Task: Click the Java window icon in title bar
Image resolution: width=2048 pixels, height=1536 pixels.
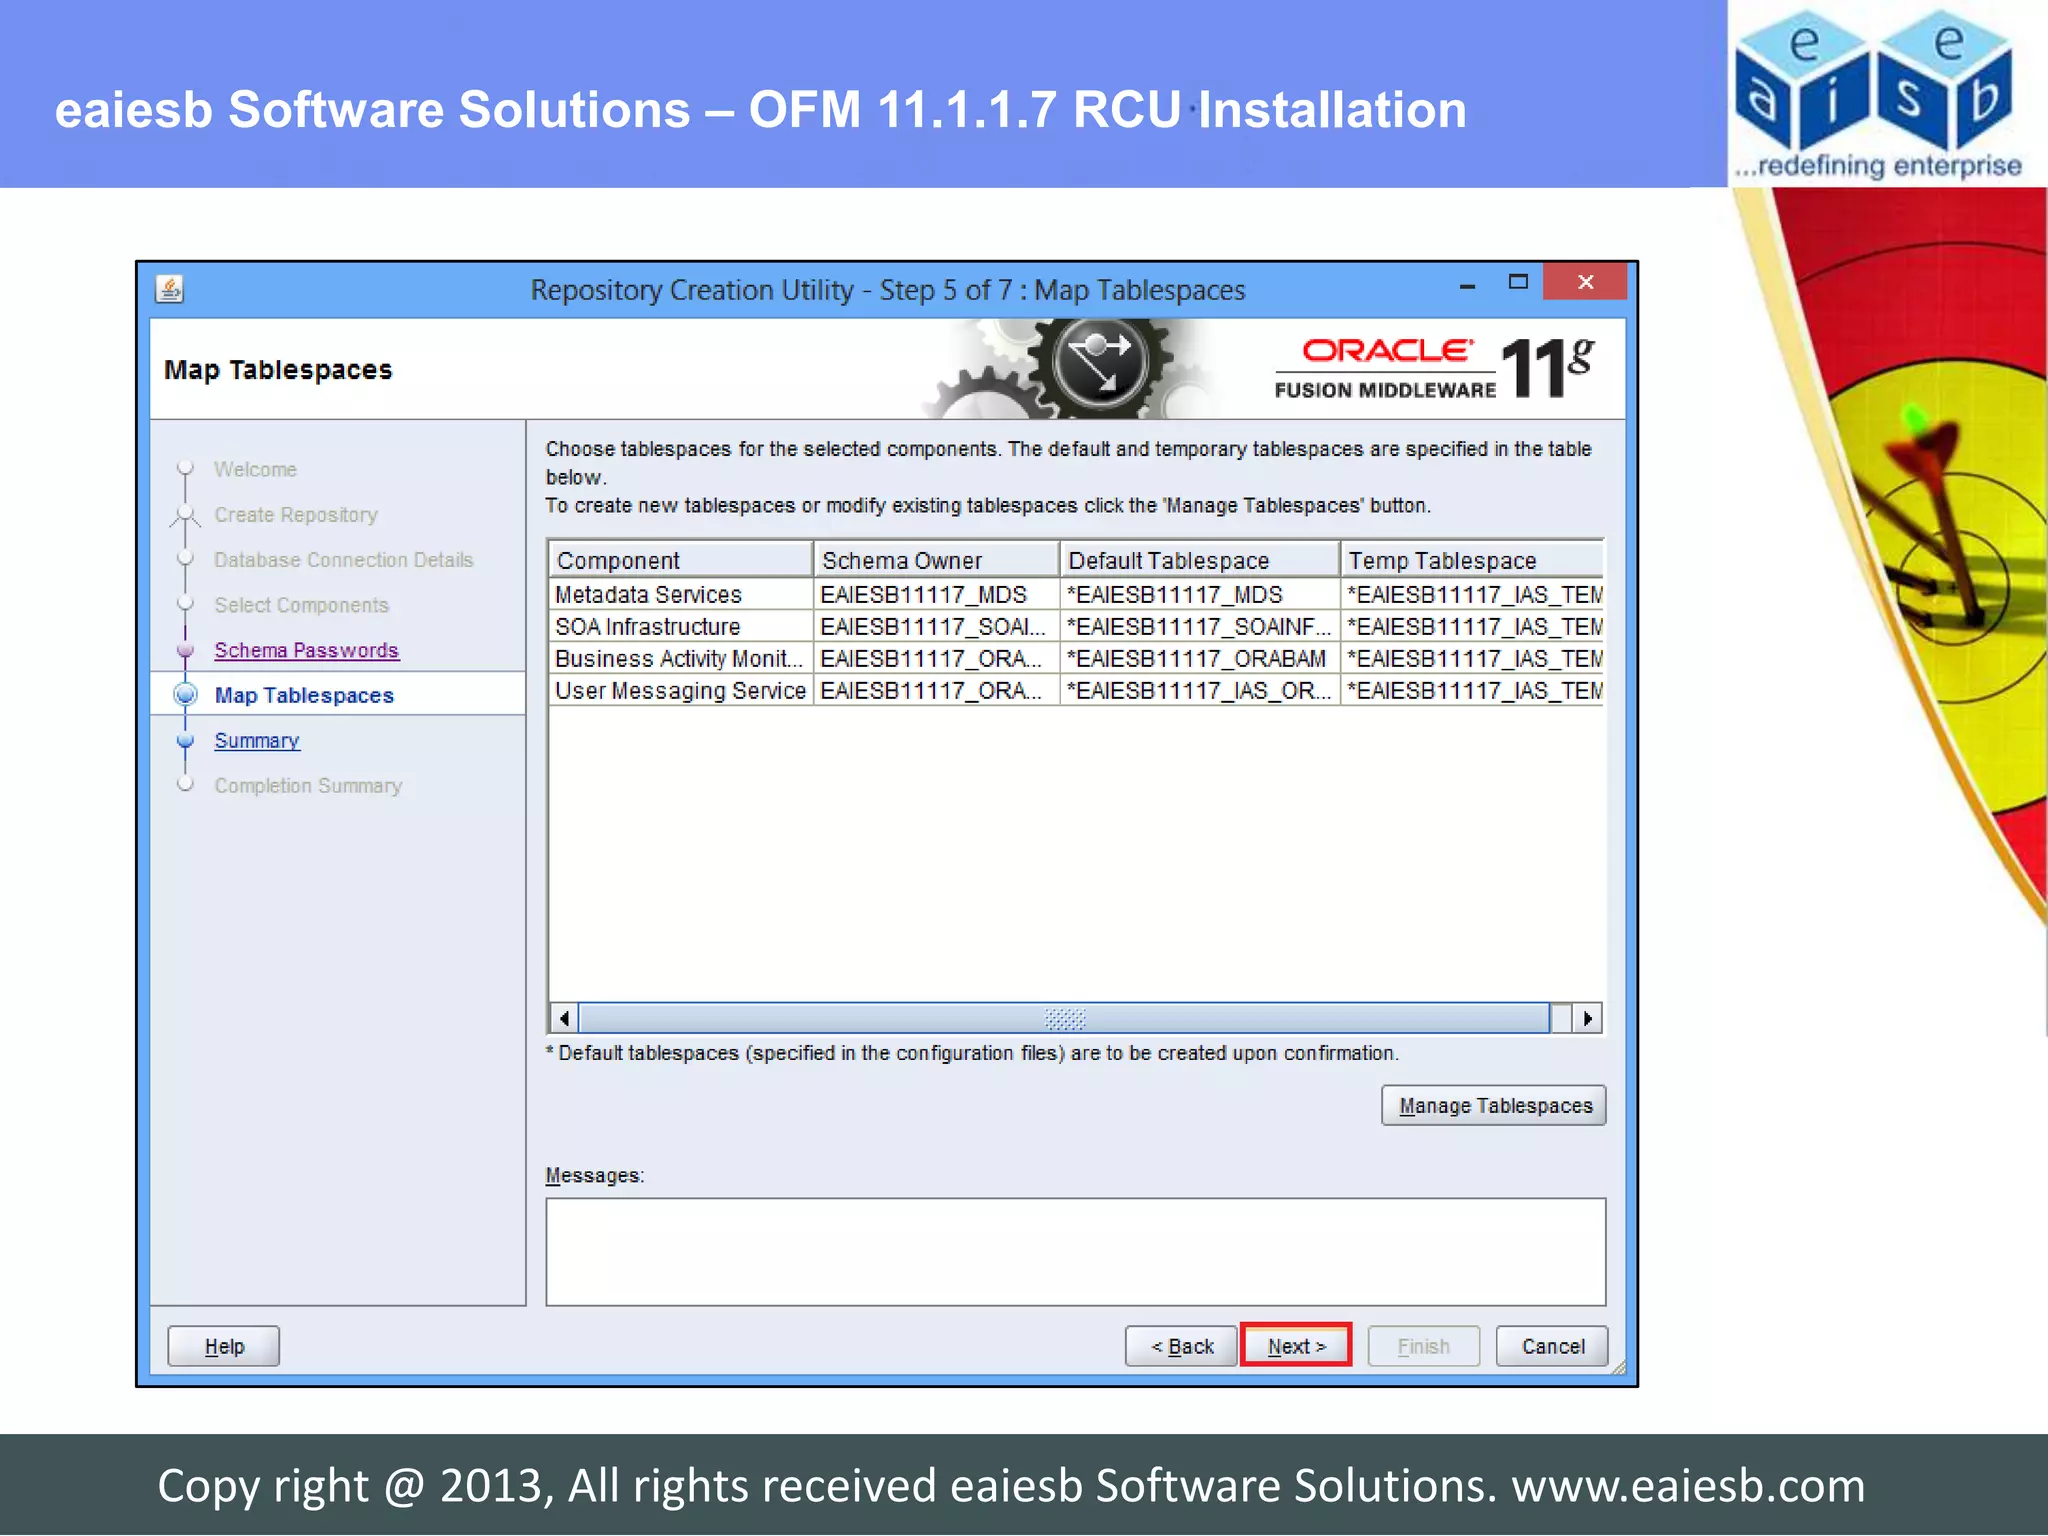Action: (170, 289)
